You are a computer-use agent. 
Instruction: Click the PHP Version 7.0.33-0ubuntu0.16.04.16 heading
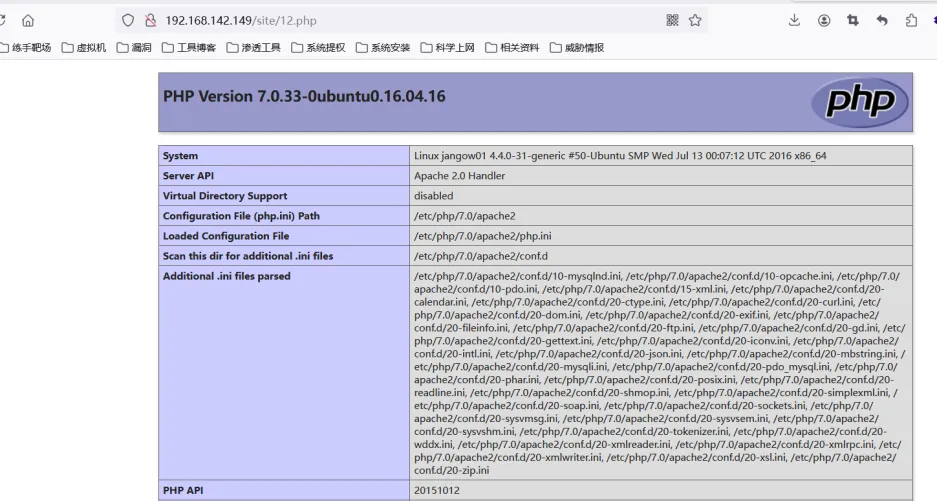click(x=304, y=96)
